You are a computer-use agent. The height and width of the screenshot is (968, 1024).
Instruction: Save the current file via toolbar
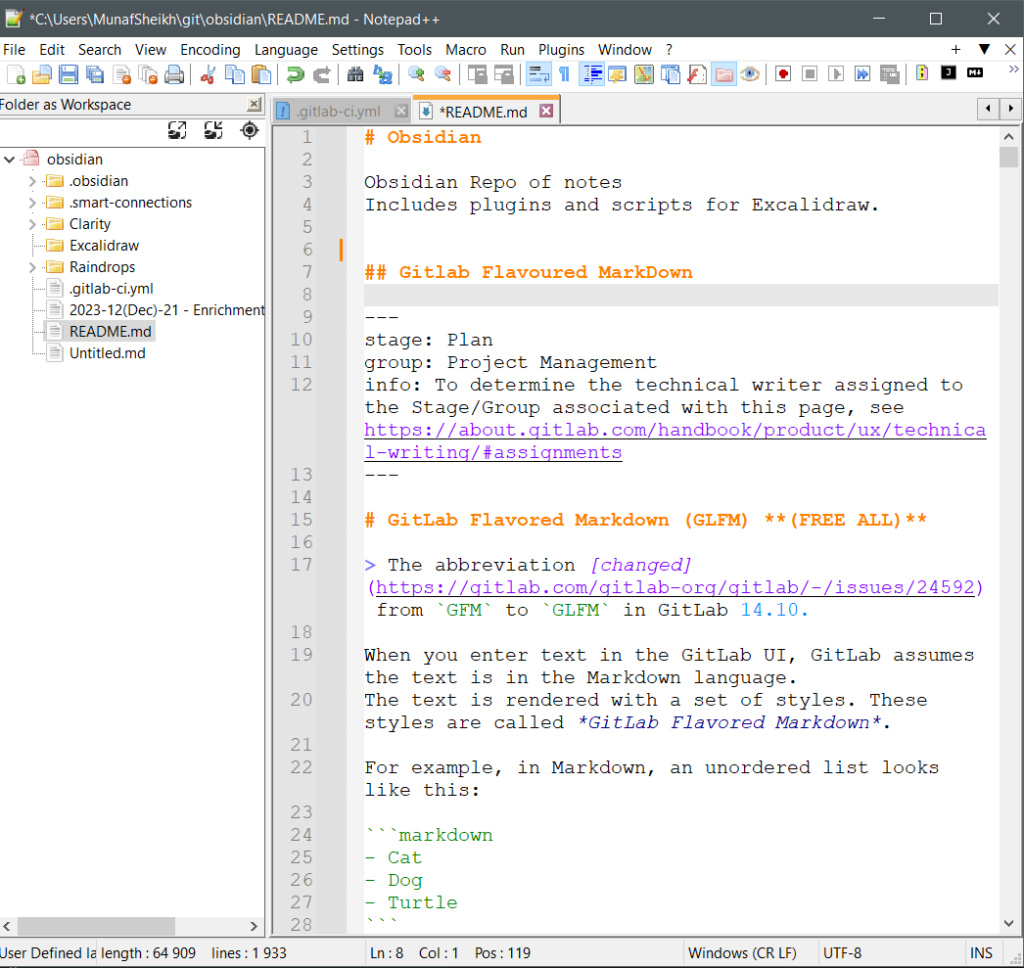(x=69, y=75)
